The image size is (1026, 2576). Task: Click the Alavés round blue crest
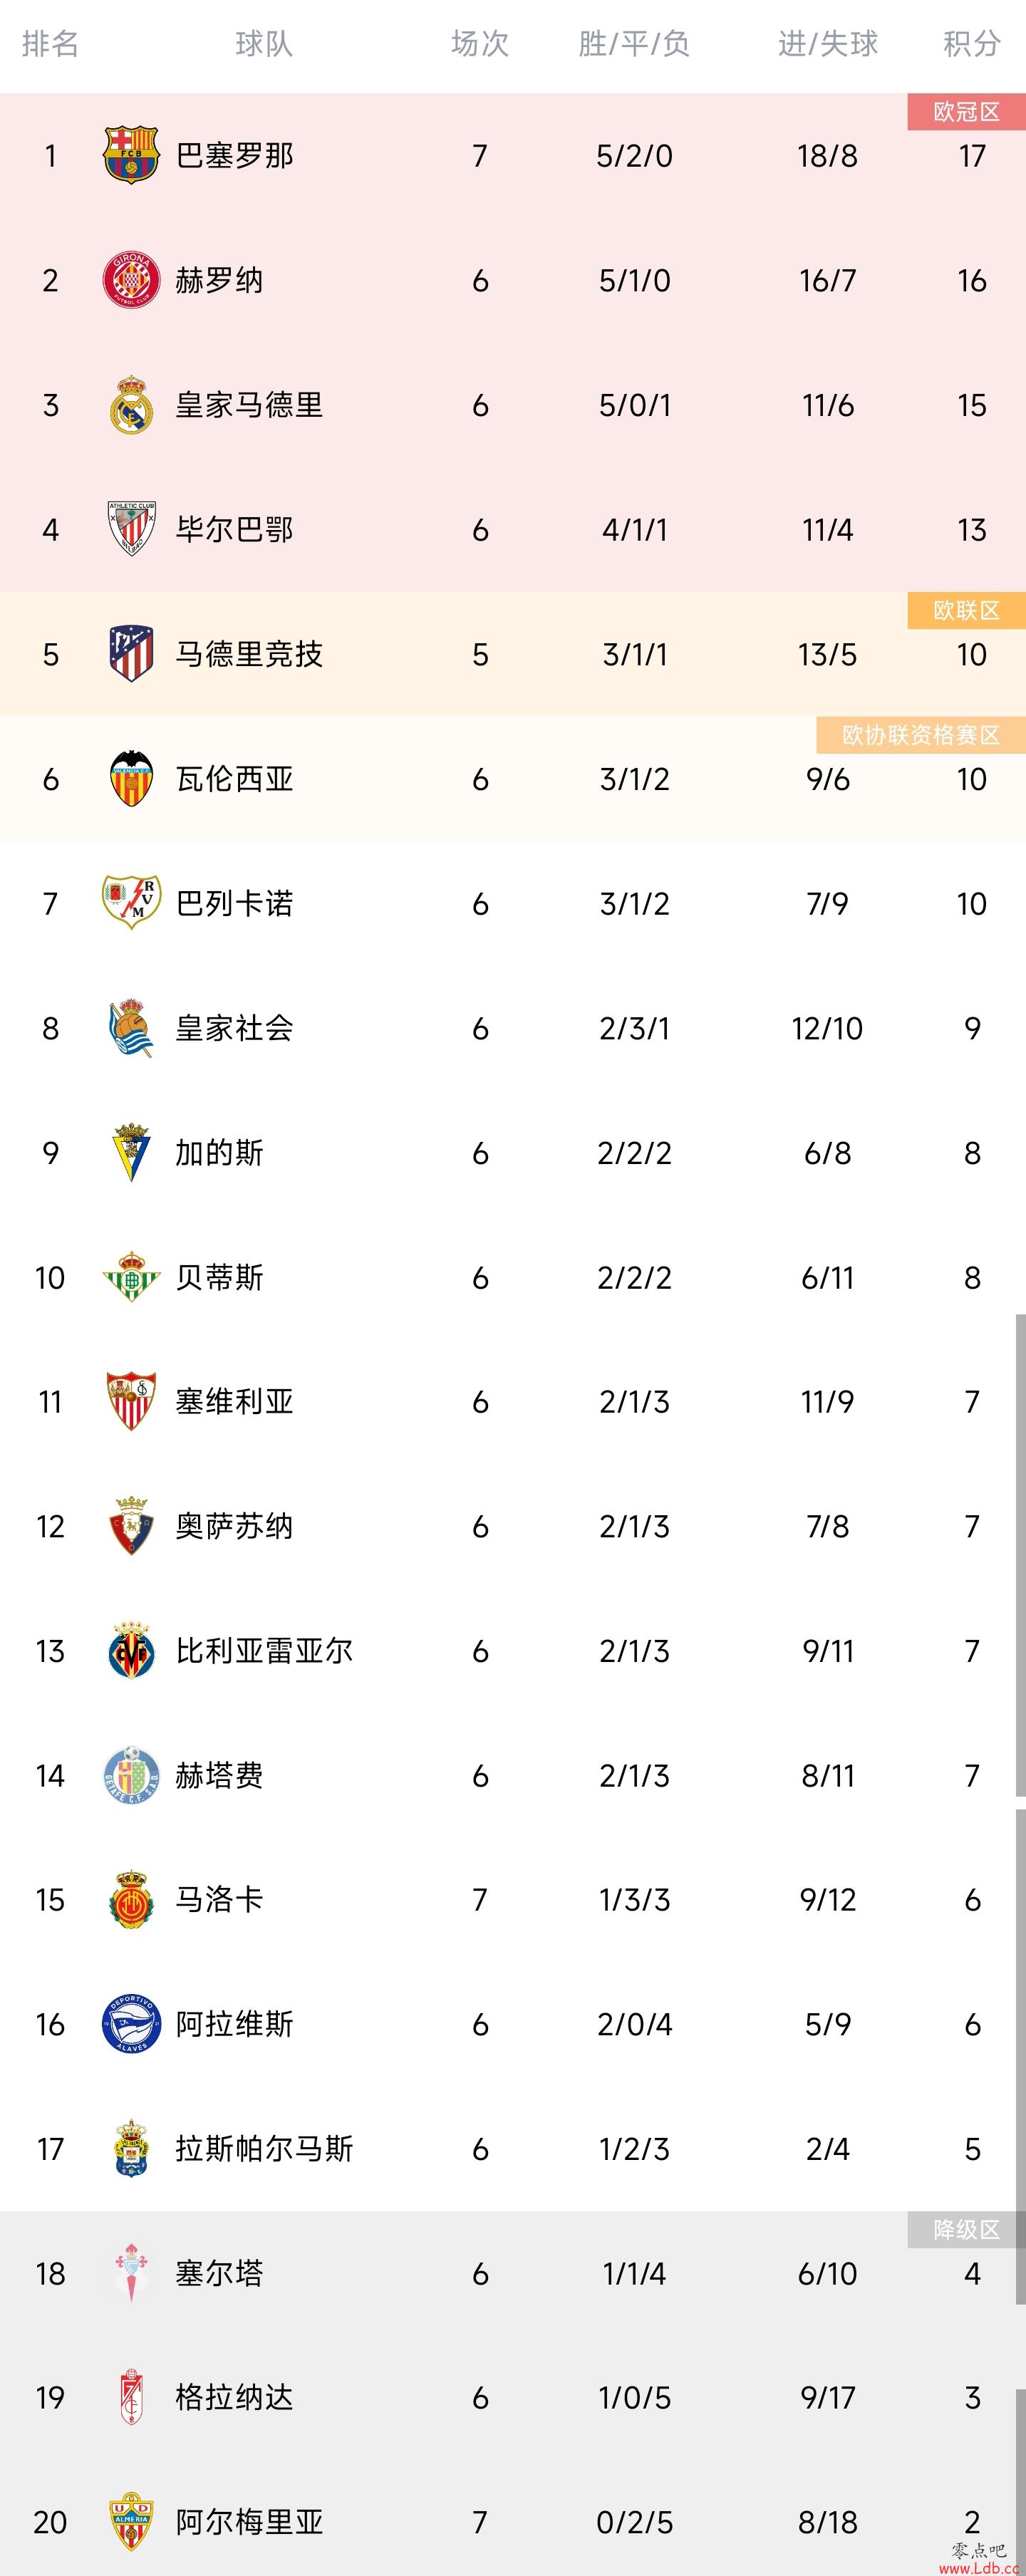click(131, 2024)
